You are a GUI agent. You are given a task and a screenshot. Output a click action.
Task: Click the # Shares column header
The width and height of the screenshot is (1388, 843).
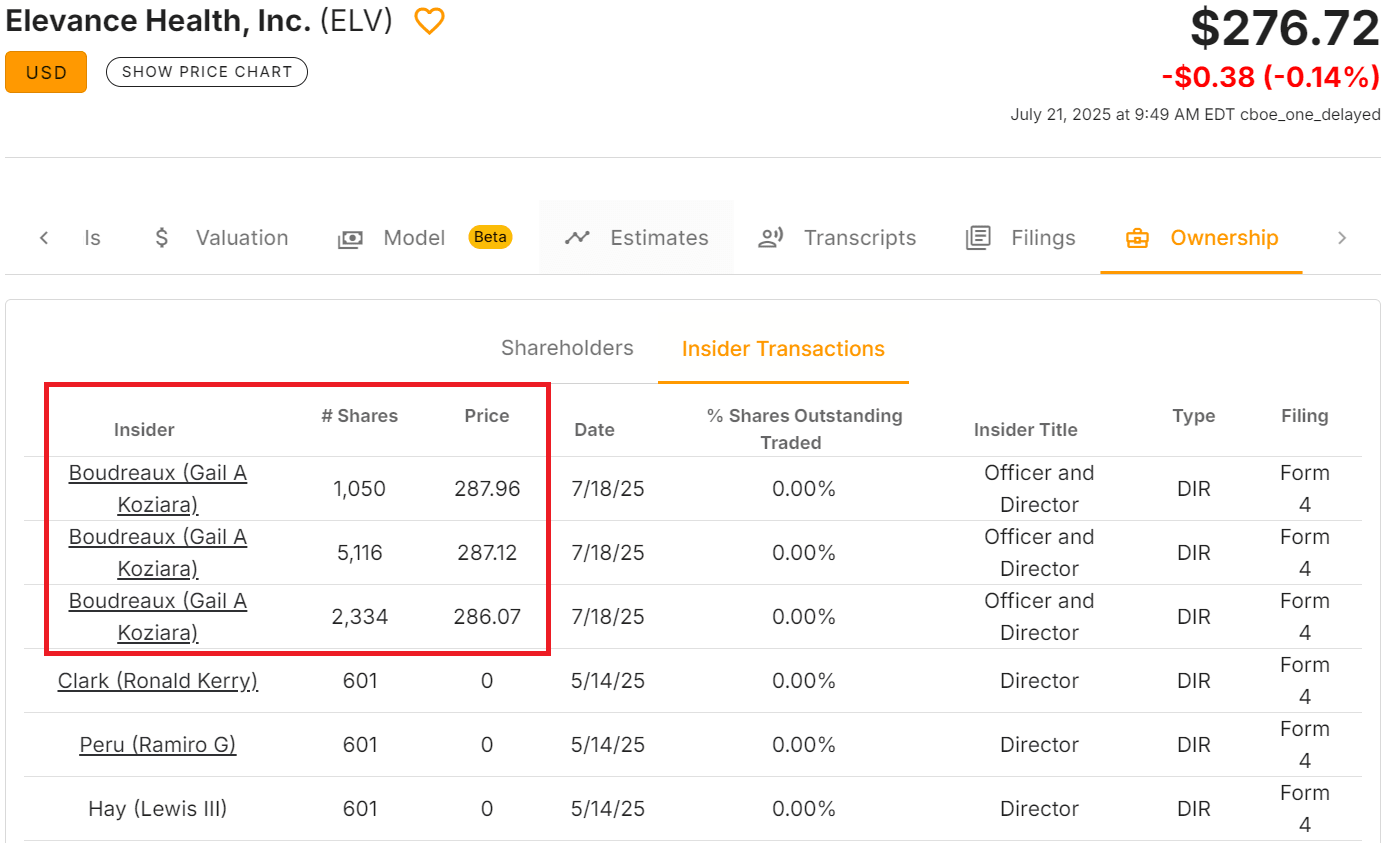pyautogui.click(x=360, y=416)
